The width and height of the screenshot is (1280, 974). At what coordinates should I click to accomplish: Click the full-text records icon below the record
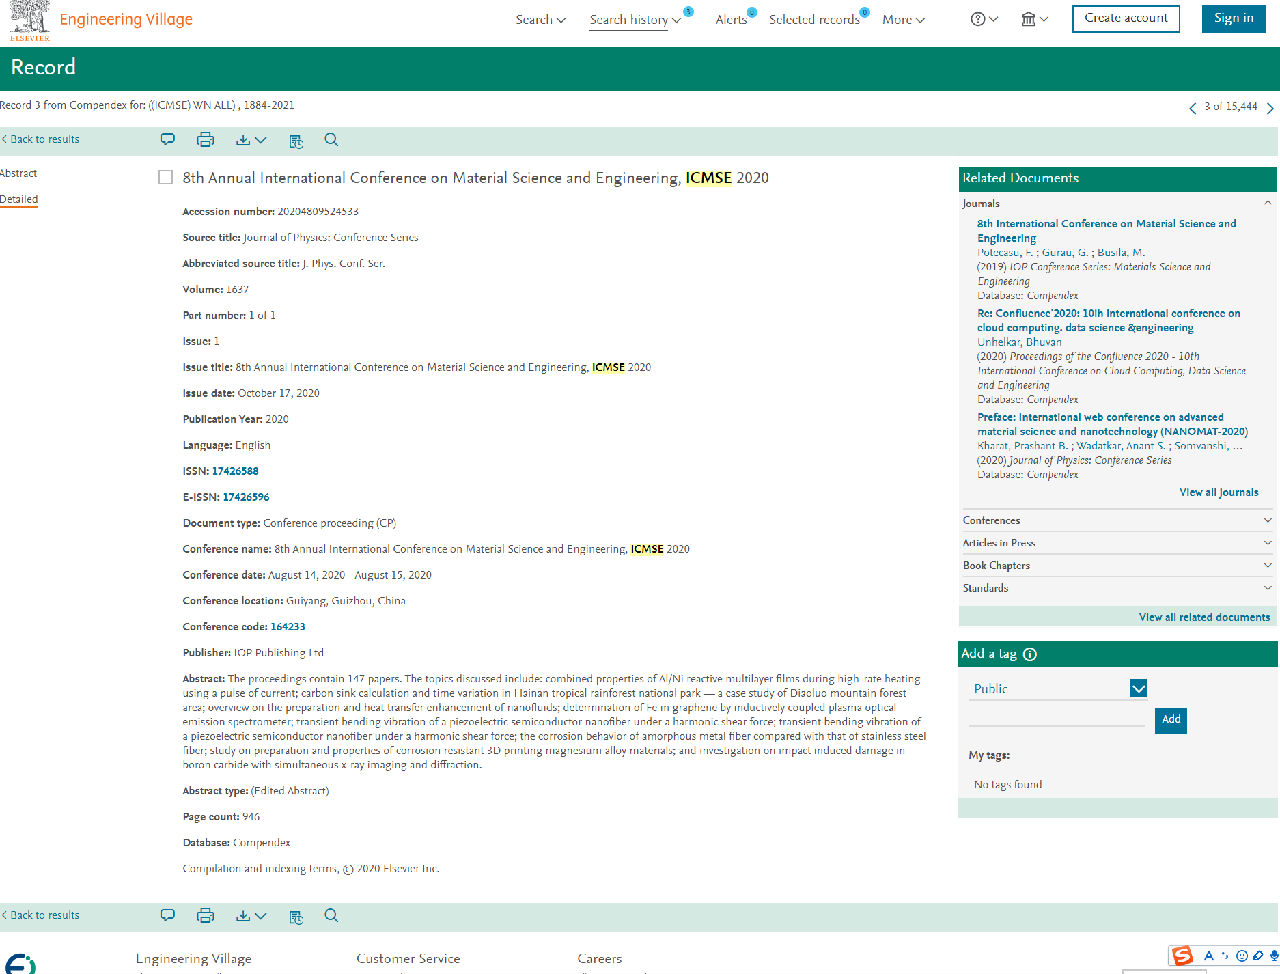point(296,916)
